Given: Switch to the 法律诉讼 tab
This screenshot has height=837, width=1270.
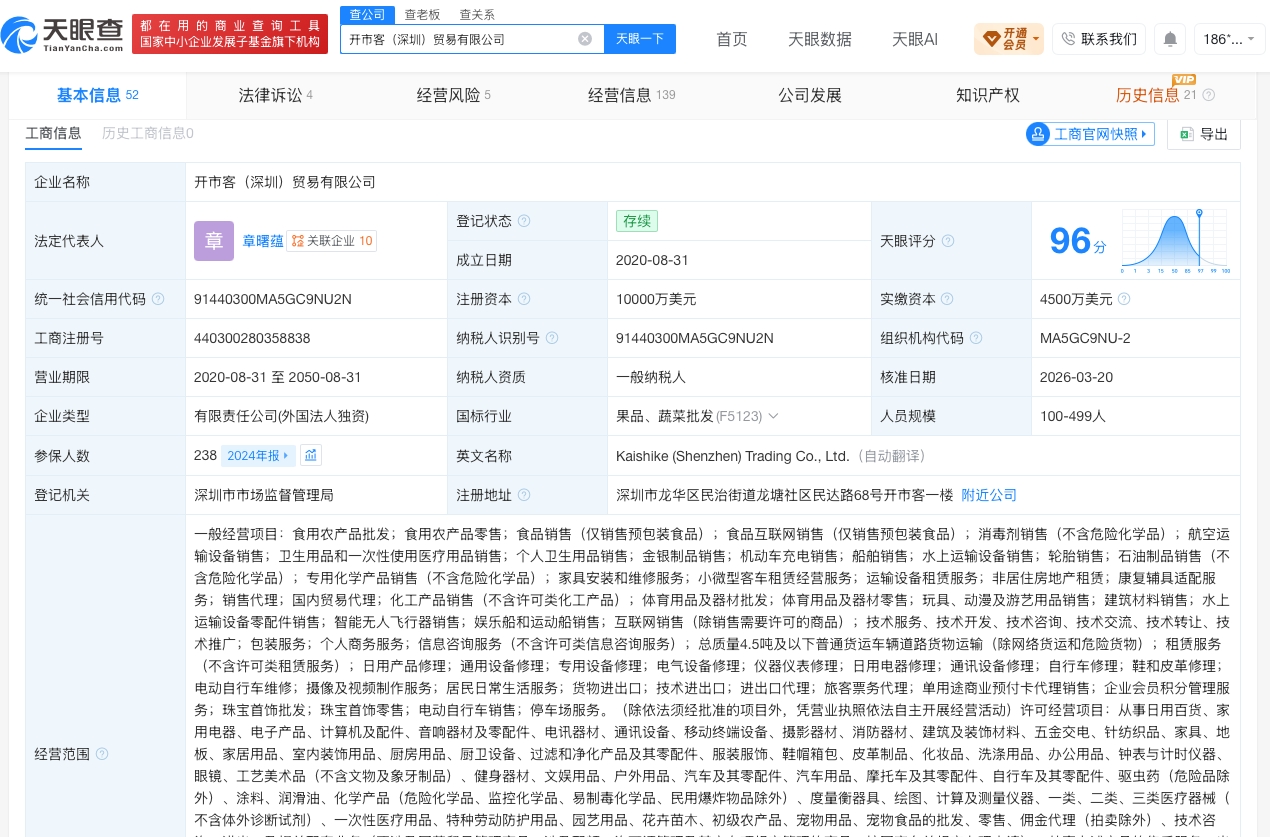Looking at the screenshot, I should (x=275, y=95).
